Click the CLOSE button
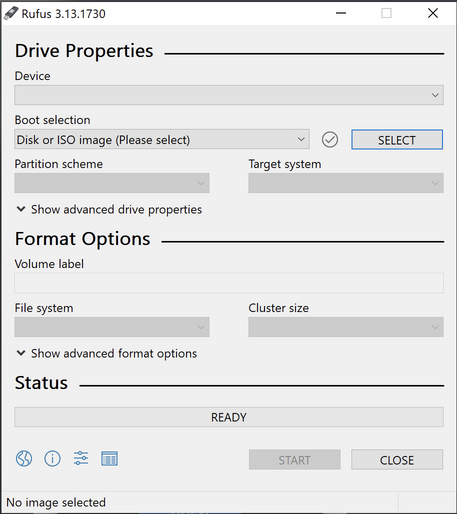The width and height of the screenshot is (457, 514). [397, 460]
